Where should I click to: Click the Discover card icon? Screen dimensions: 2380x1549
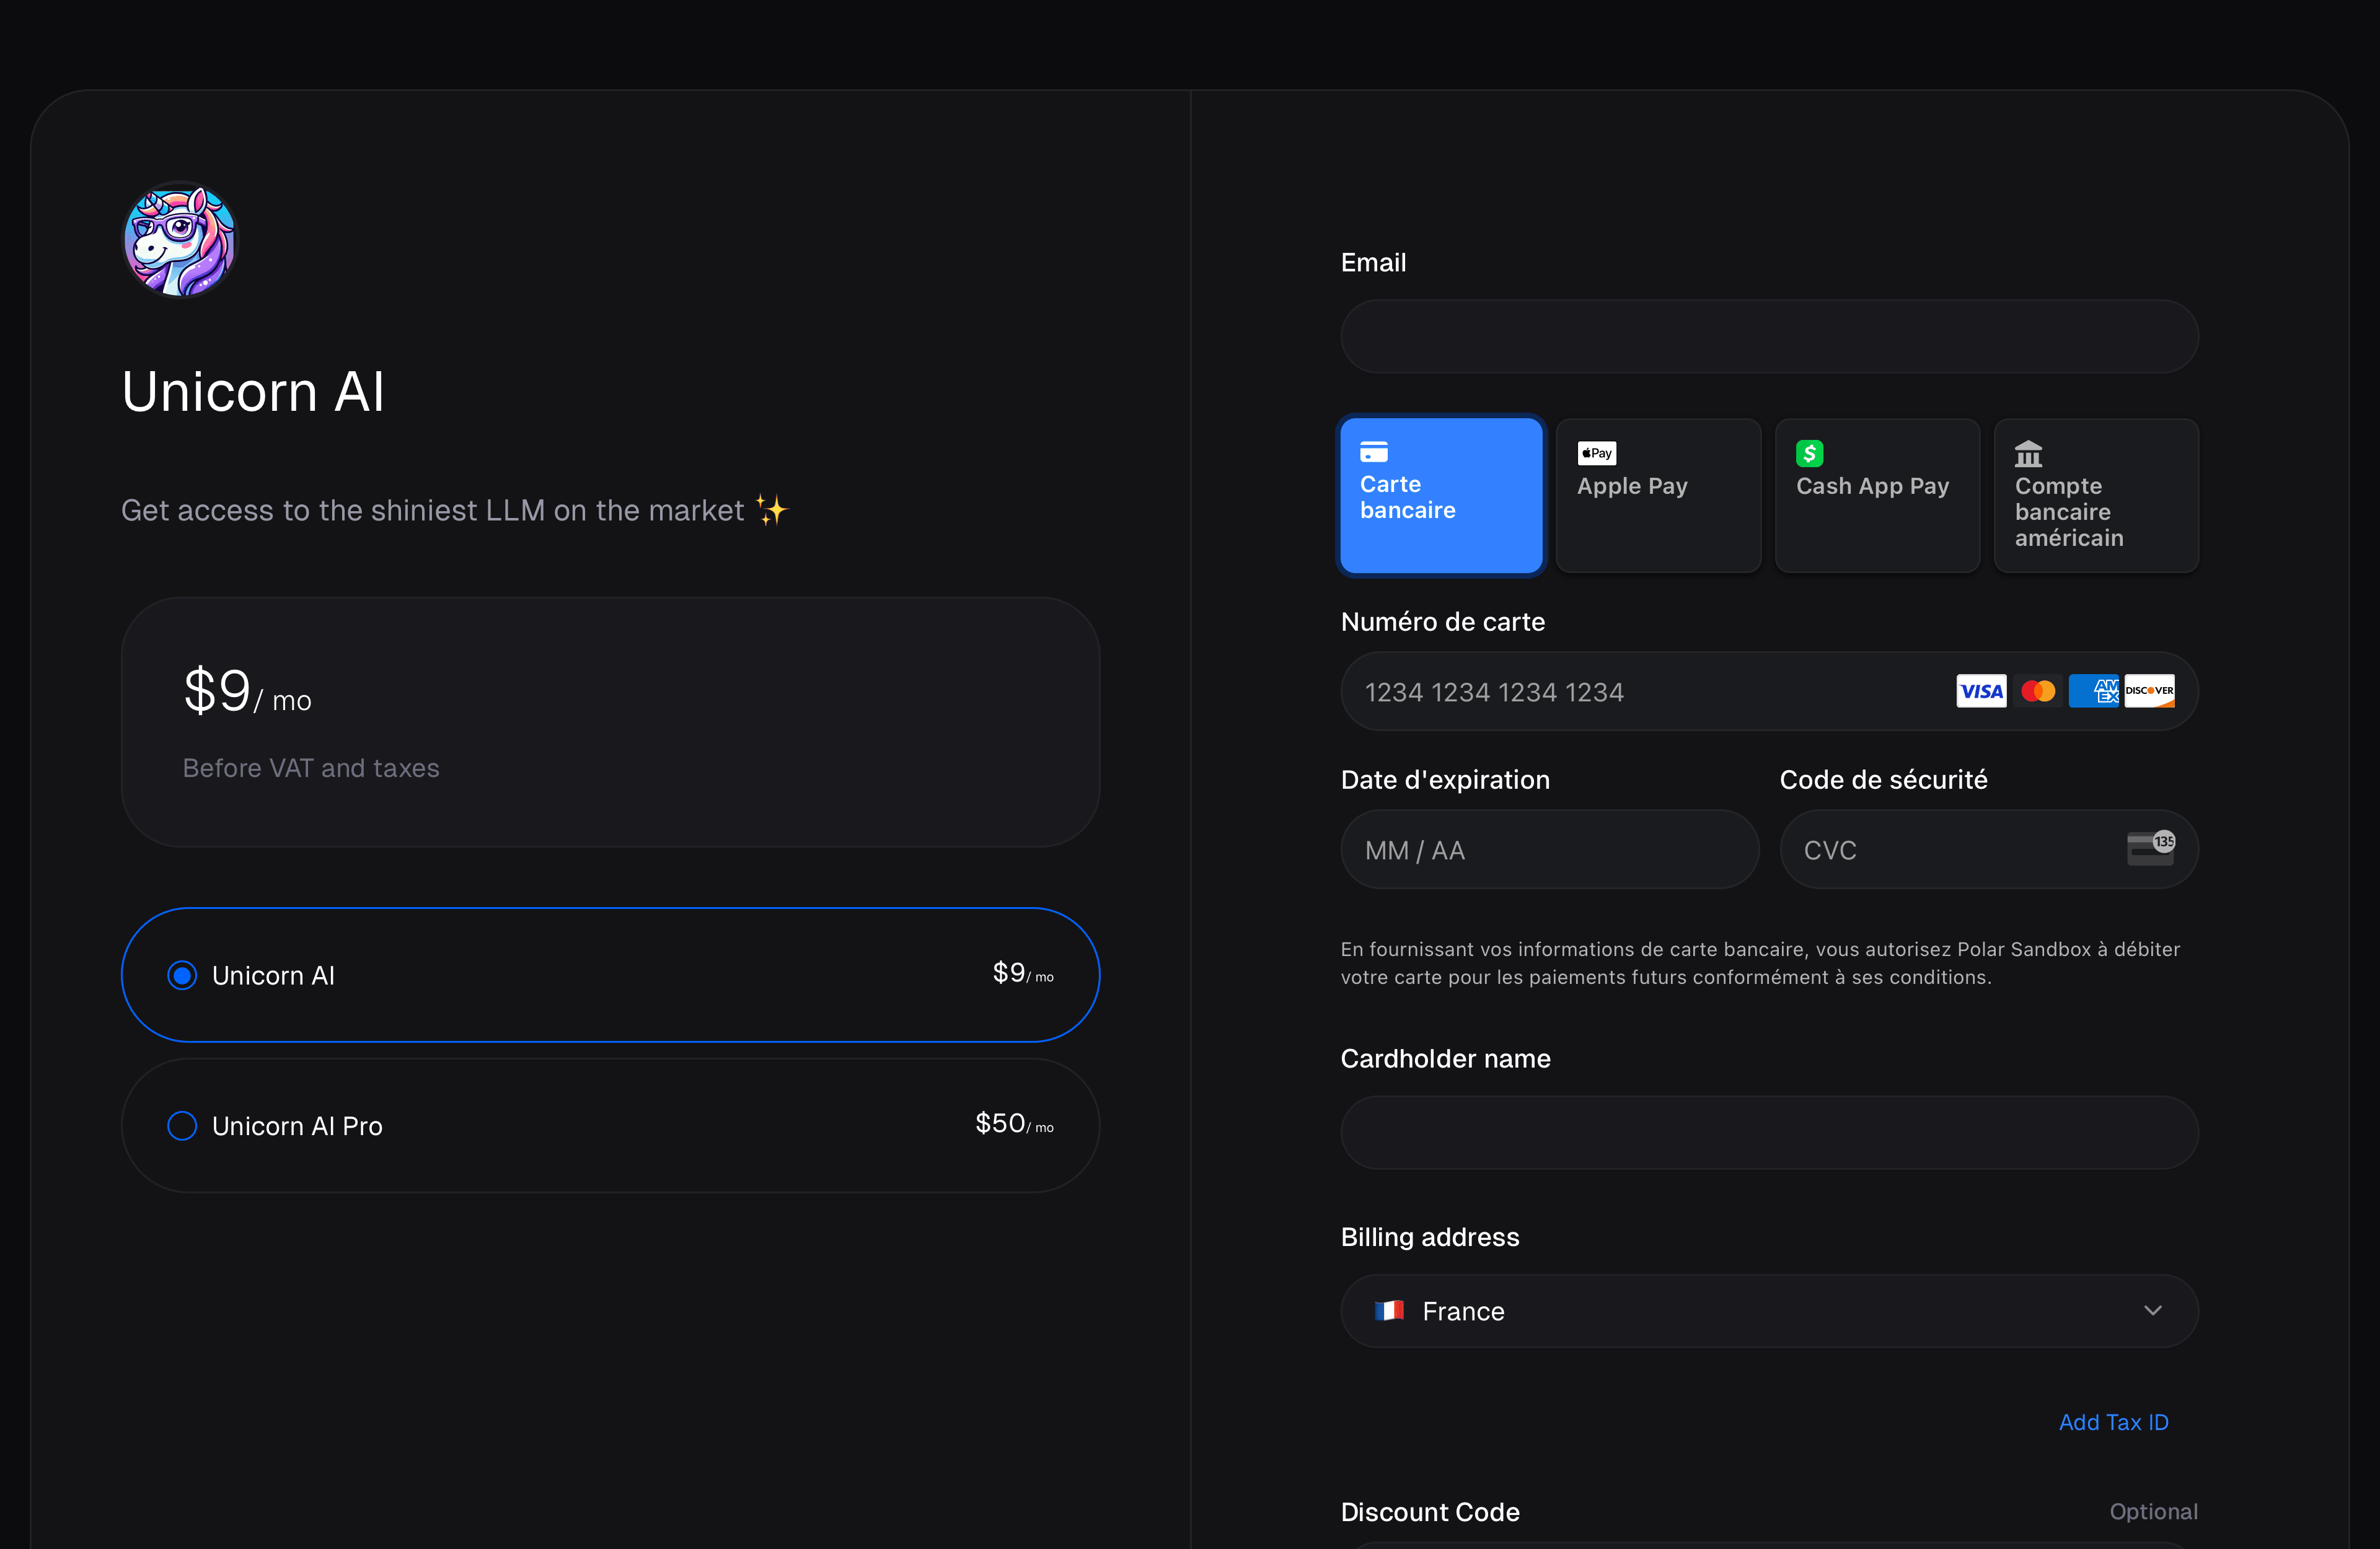click(2149, 691)
